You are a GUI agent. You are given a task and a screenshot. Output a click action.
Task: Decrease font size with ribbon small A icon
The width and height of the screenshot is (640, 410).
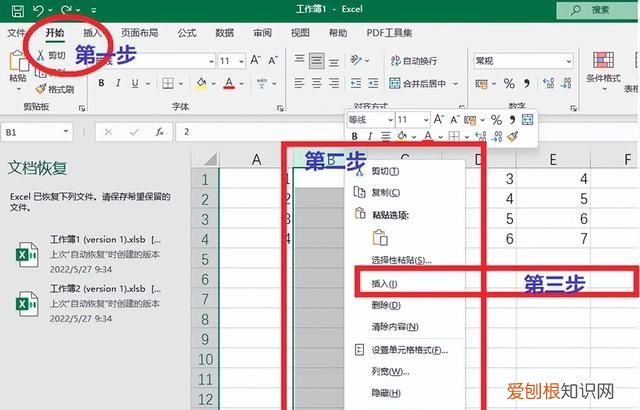click(x=273, y=61)
